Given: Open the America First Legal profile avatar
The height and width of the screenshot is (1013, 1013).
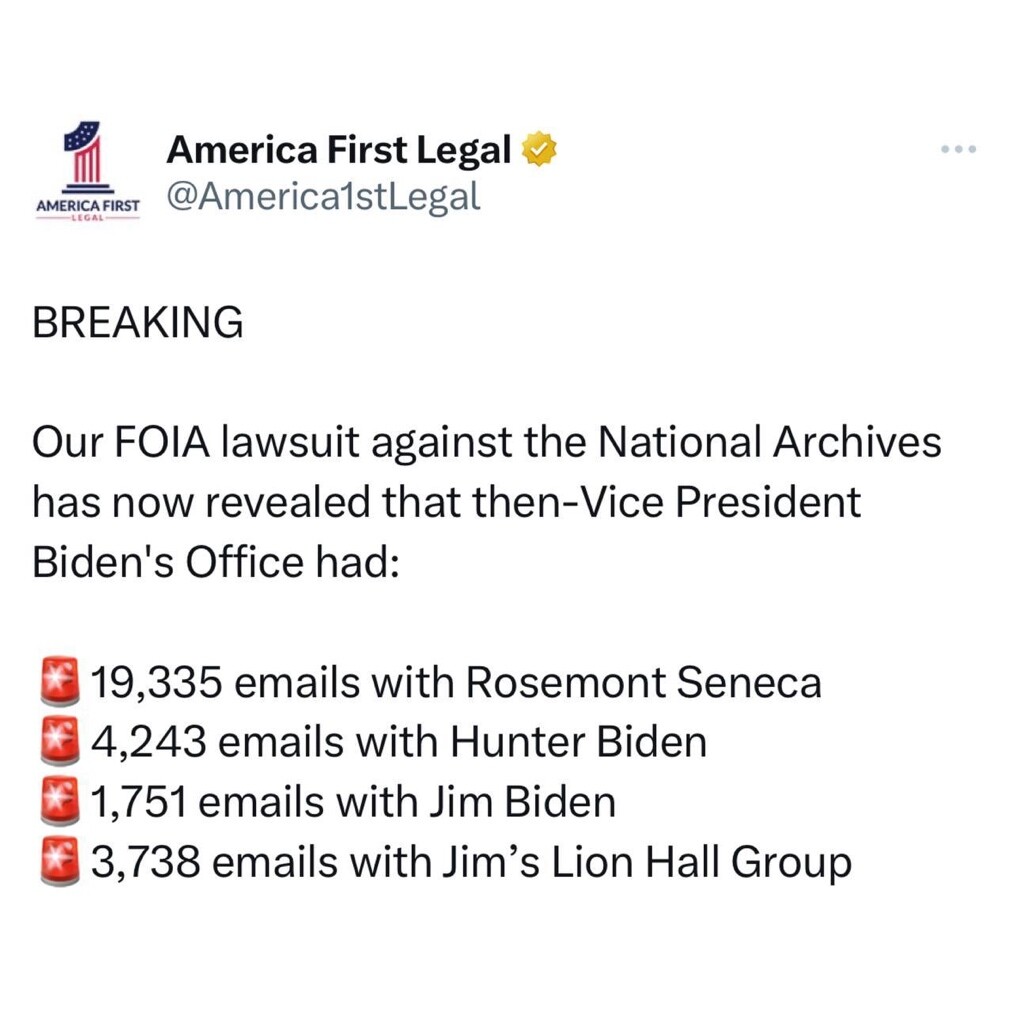Looking at the screenshot, I should [88, 171].
